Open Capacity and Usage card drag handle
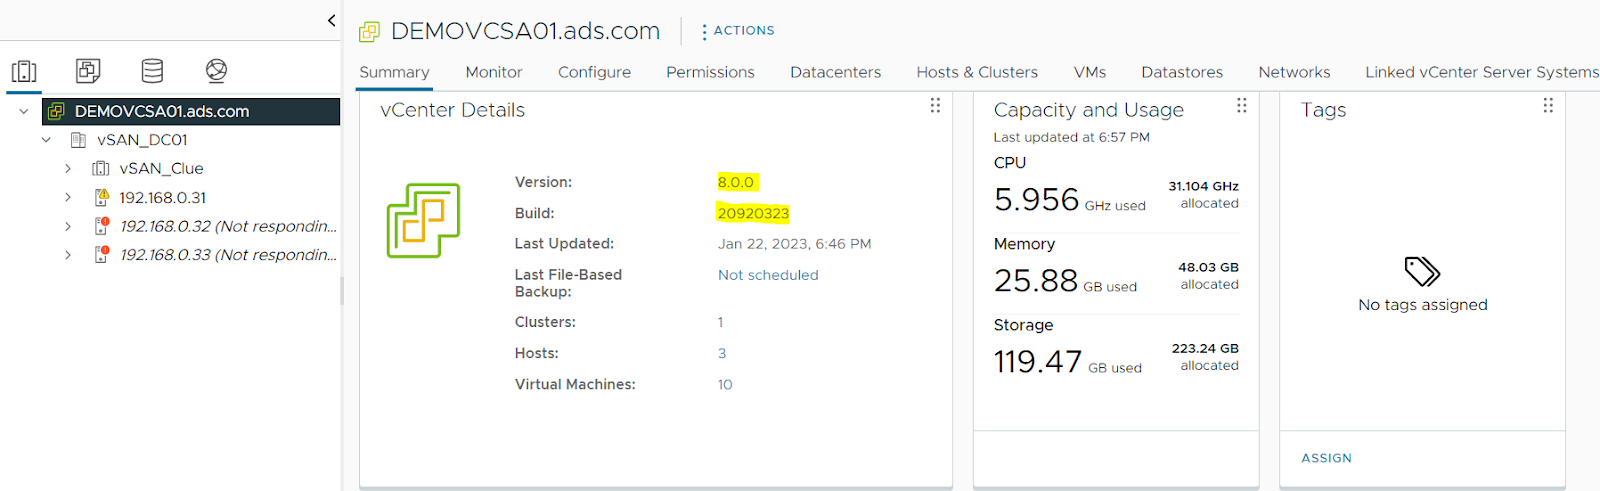This screenshot has width=1600, height=491. click(1241, 105)
